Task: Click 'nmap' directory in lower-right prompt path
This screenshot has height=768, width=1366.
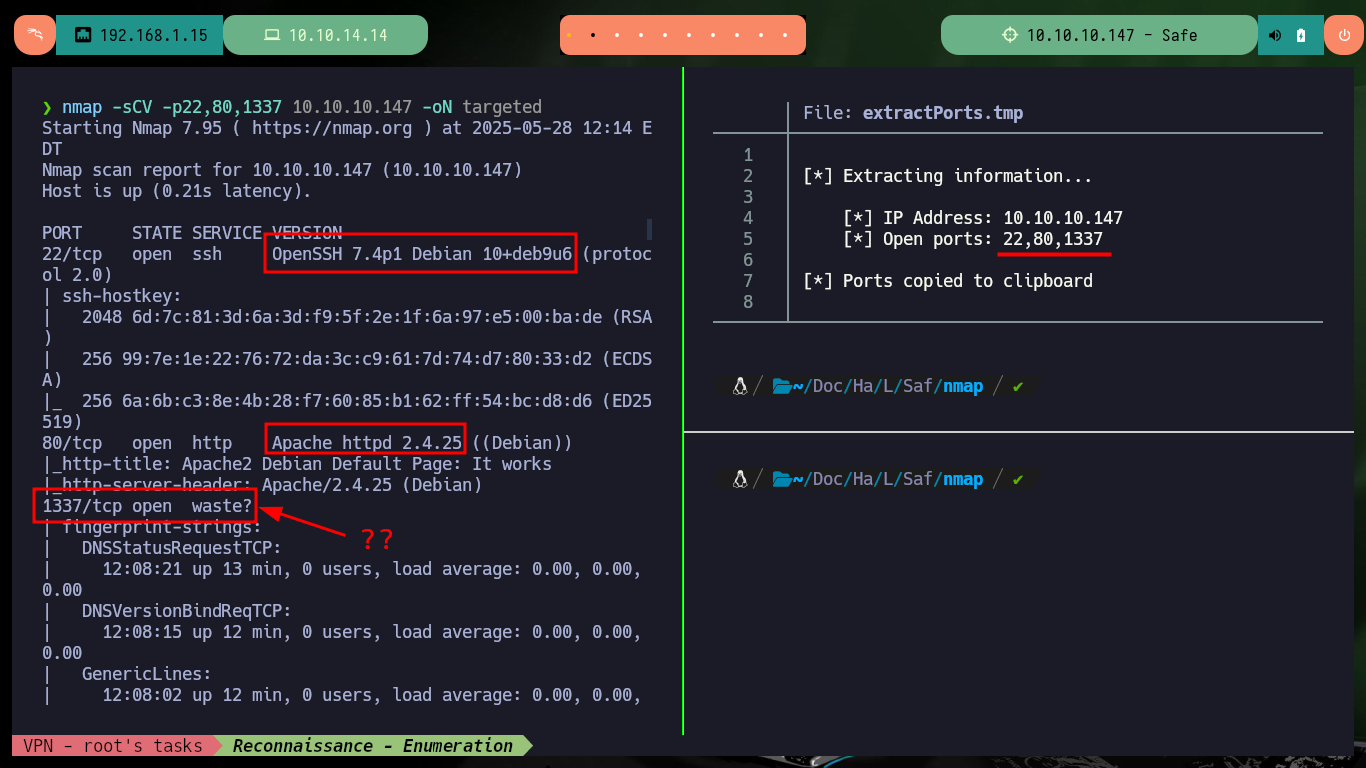Action: click(963, 479)
